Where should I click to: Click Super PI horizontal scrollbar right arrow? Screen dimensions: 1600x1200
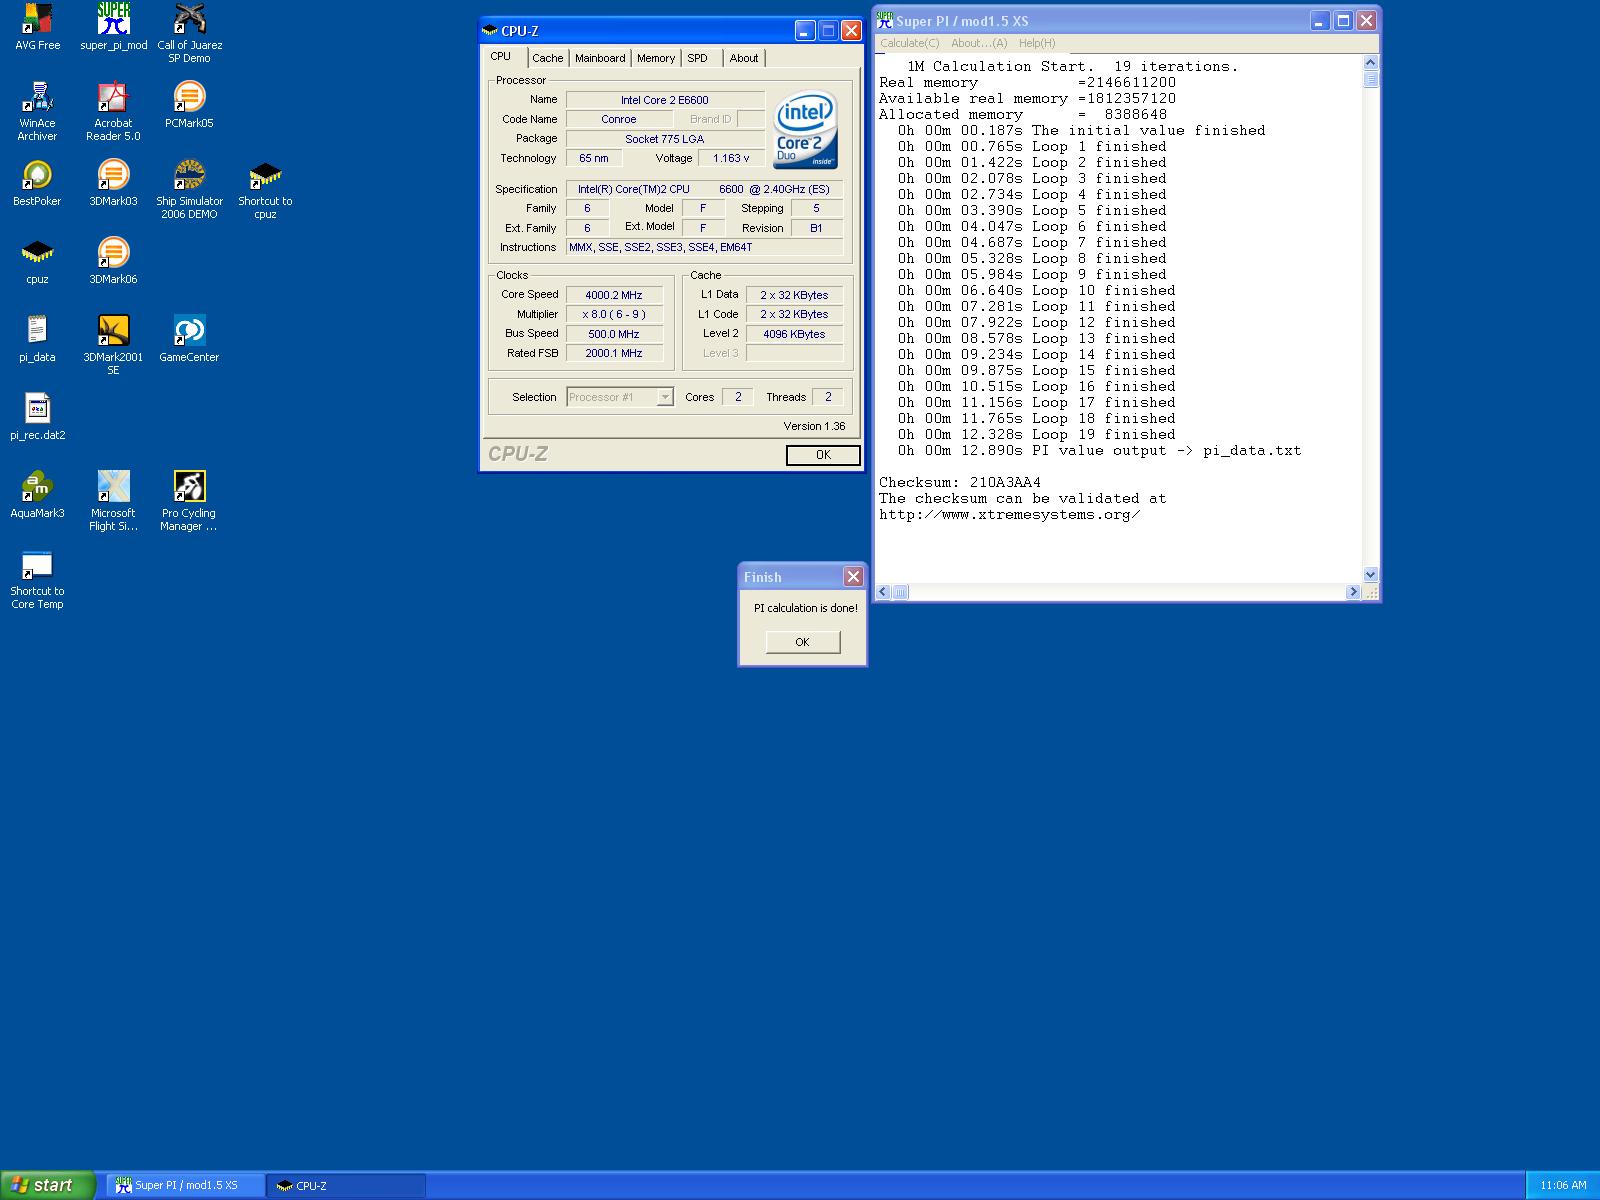click(x=1353, y=592)
